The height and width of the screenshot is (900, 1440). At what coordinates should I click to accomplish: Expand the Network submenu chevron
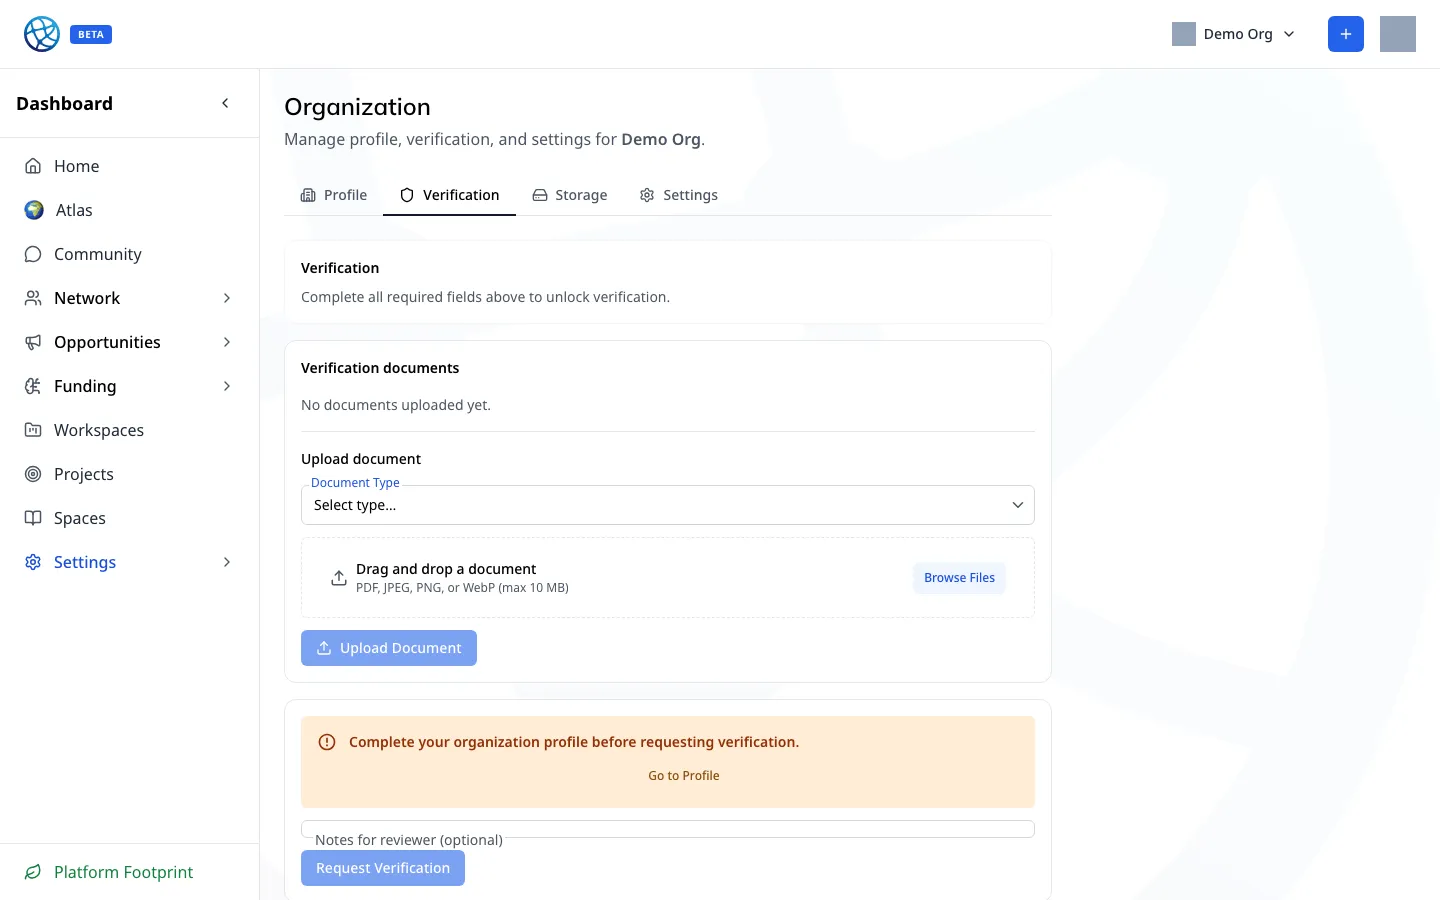tap(227, 298)
